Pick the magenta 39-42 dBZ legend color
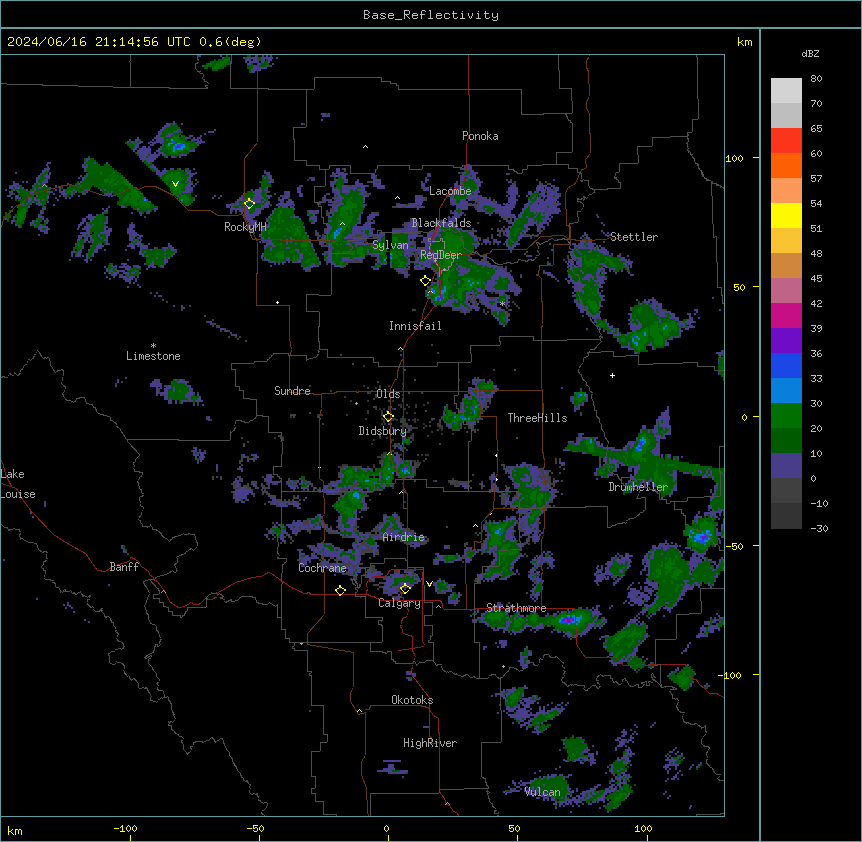 (x=786, y=315)
